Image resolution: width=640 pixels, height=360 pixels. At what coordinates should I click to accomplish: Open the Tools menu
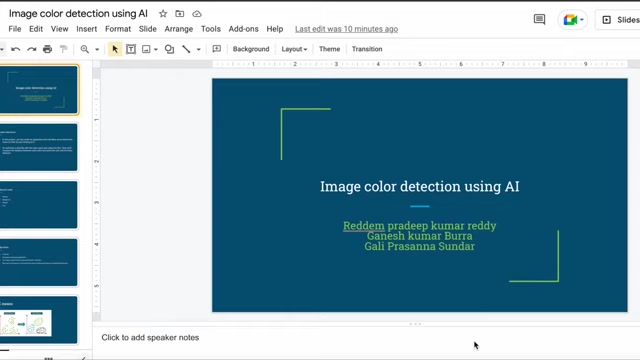click(x=211, y=29)
